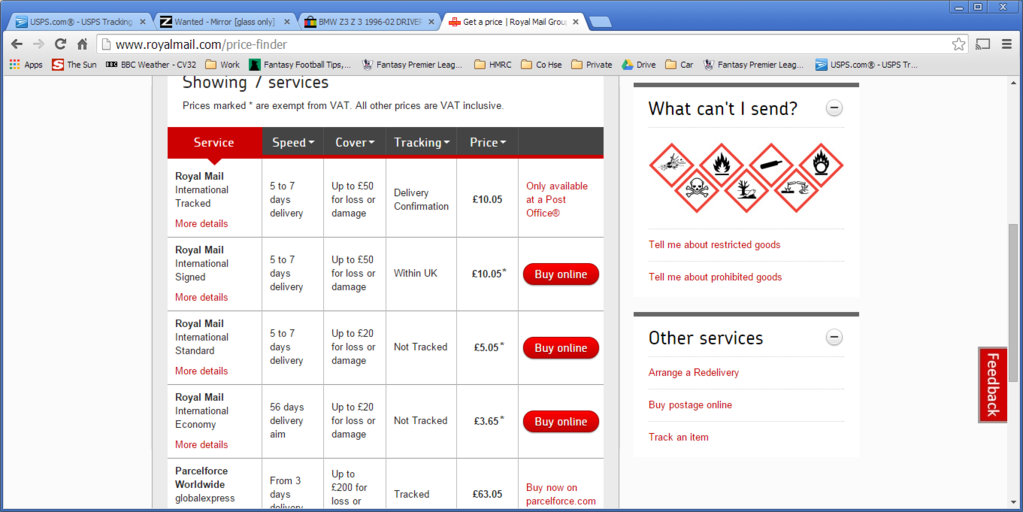Go back to the previous page
Screen dimensions: 1023x512
tap(17, 44)
